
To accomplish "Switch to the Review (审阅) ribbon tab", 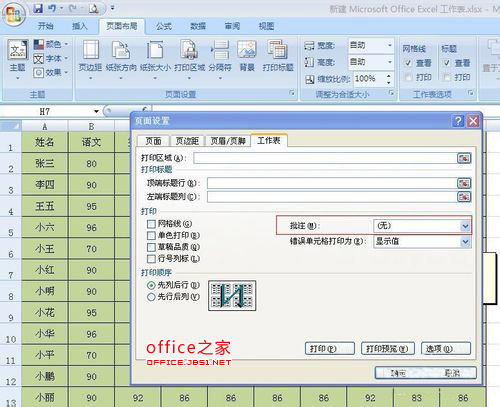I will click(x=232, y=26).
